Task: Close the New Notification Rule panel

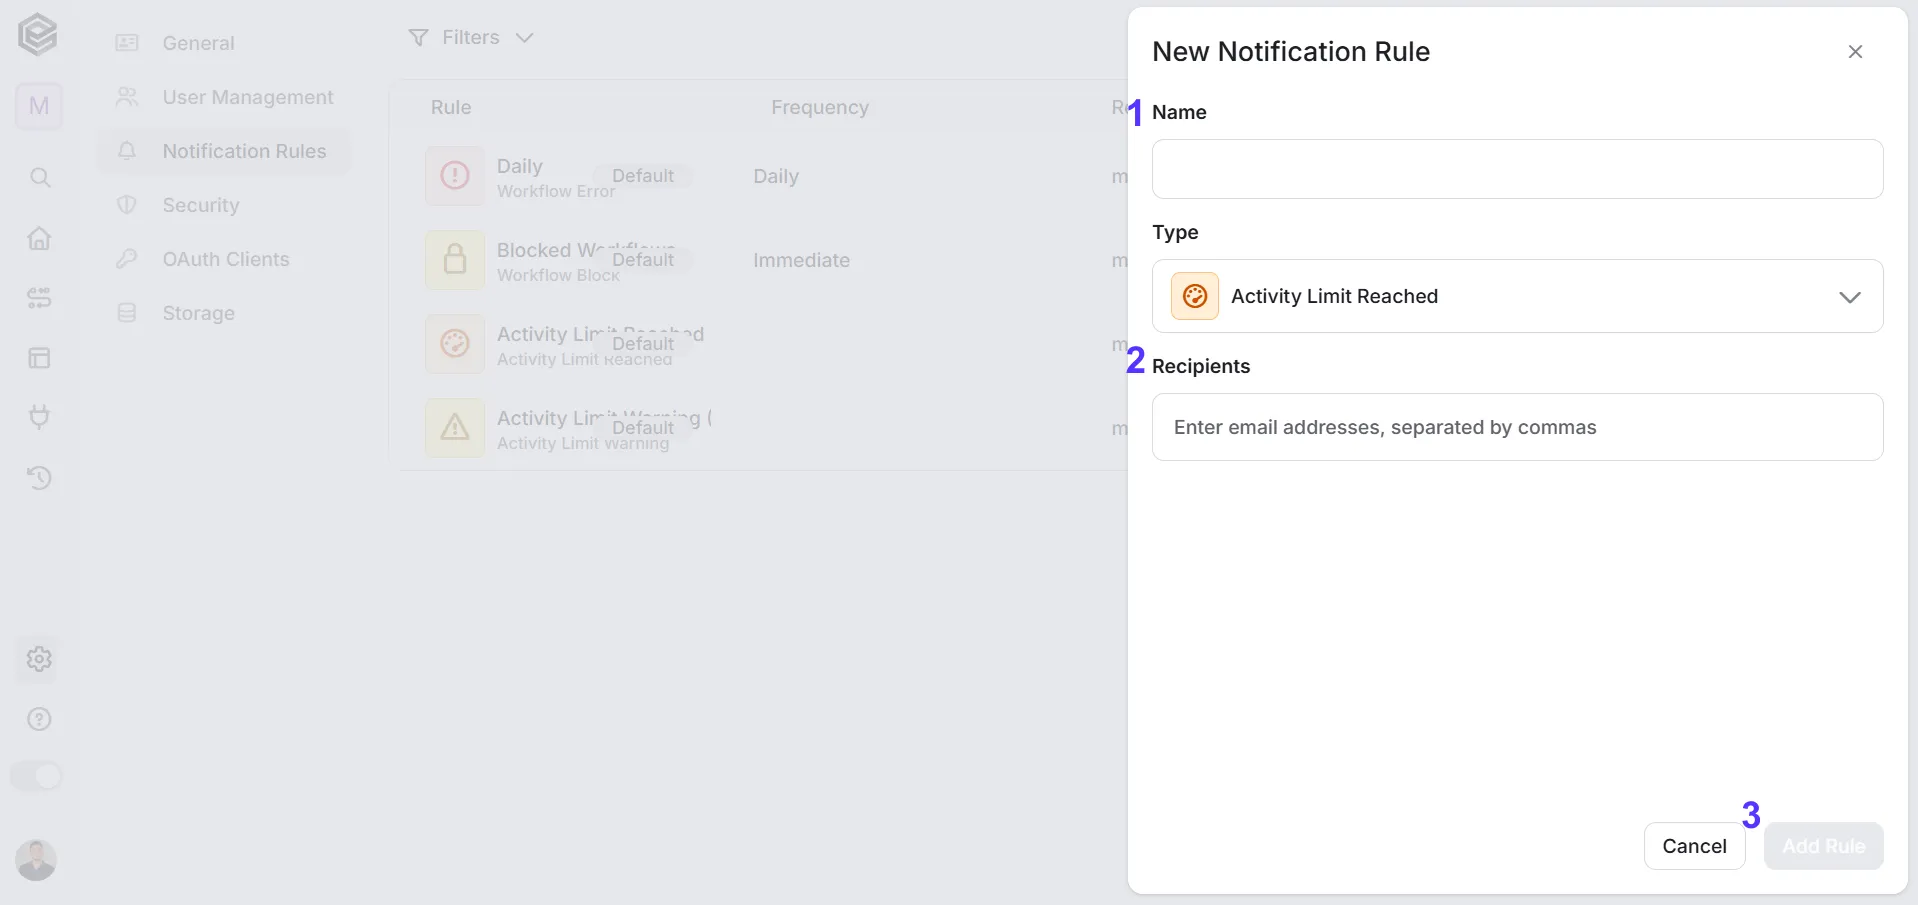Action: [x=1855, y=52]
